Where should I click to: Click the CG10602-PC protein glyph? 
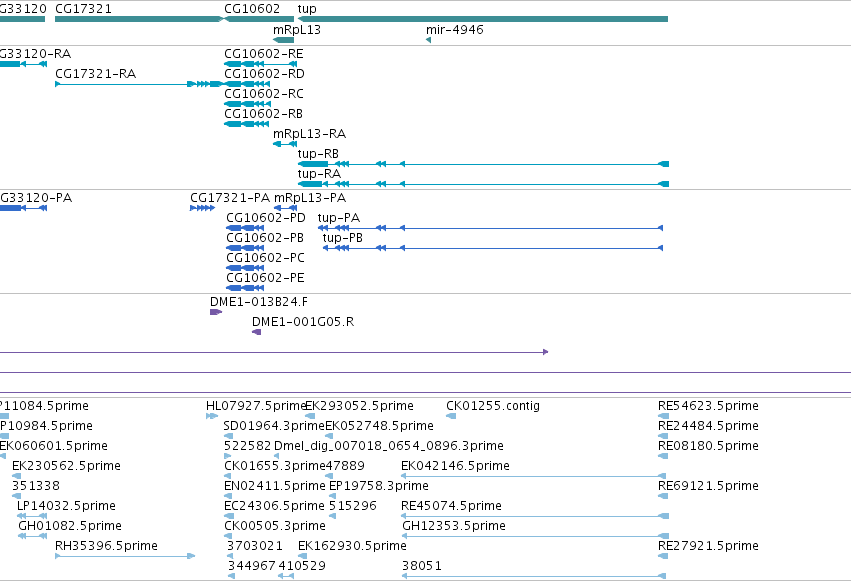click(245, 267)
